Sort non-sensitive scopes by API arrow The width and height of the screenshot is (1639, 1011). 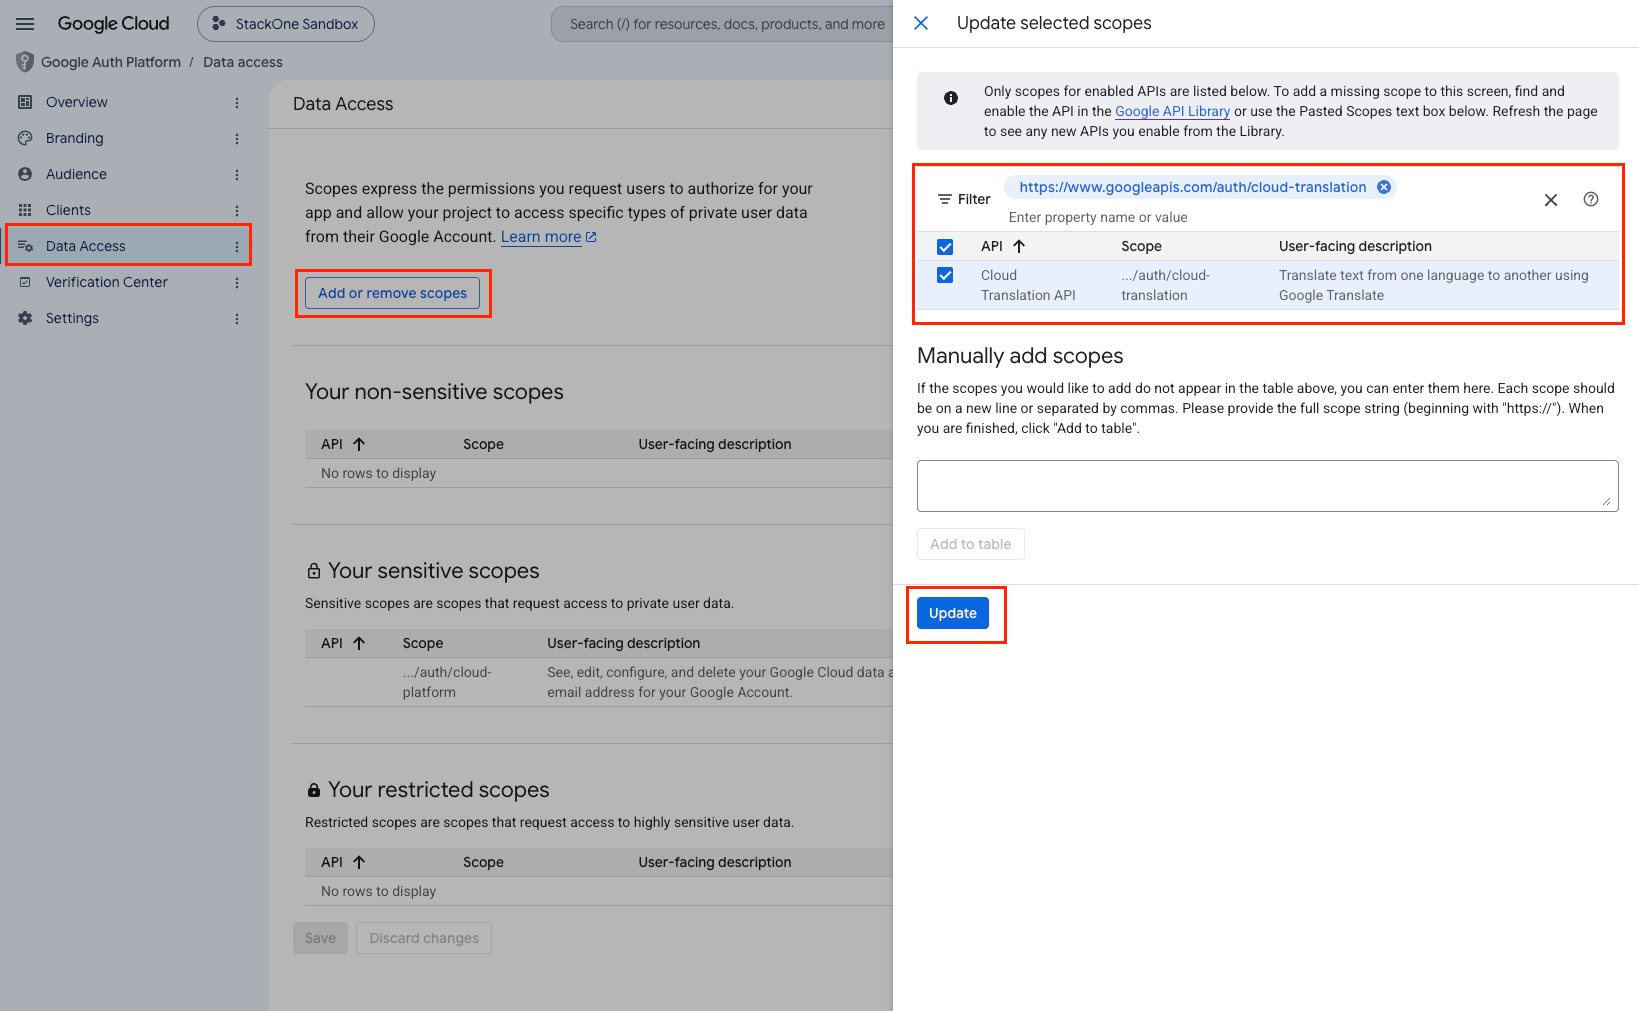[359, 444]
